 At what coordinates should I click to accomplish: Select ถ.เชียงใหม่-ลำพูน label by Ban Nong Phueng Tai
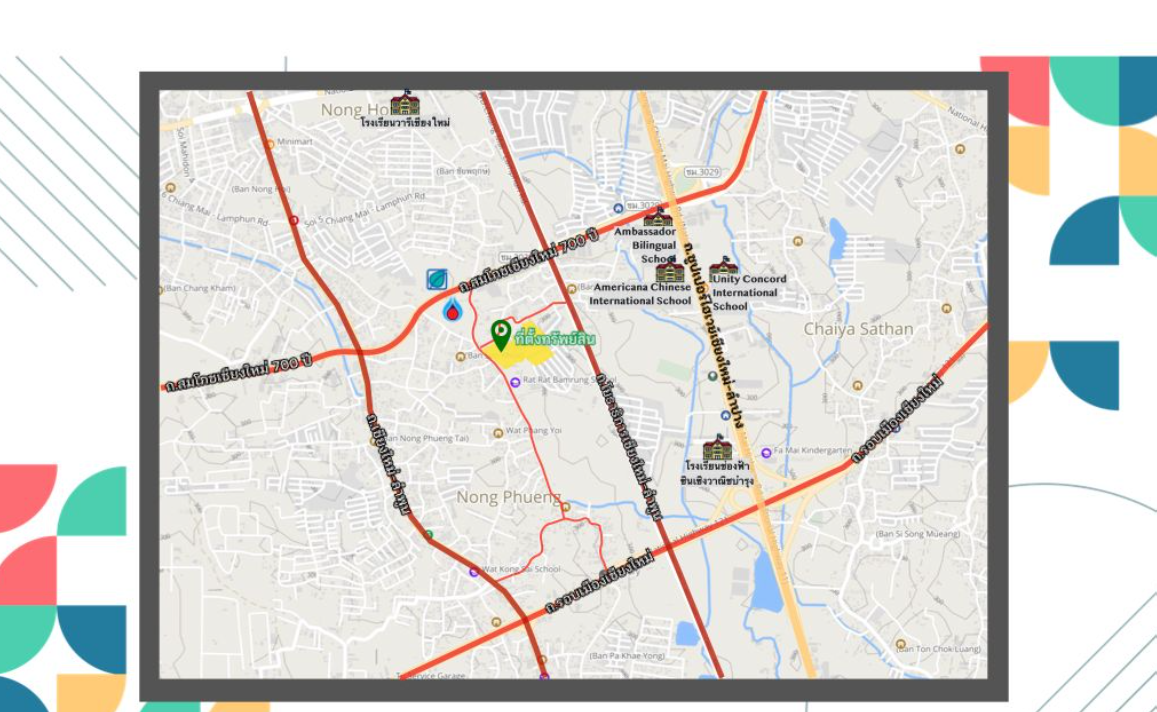tap(387, 464)
